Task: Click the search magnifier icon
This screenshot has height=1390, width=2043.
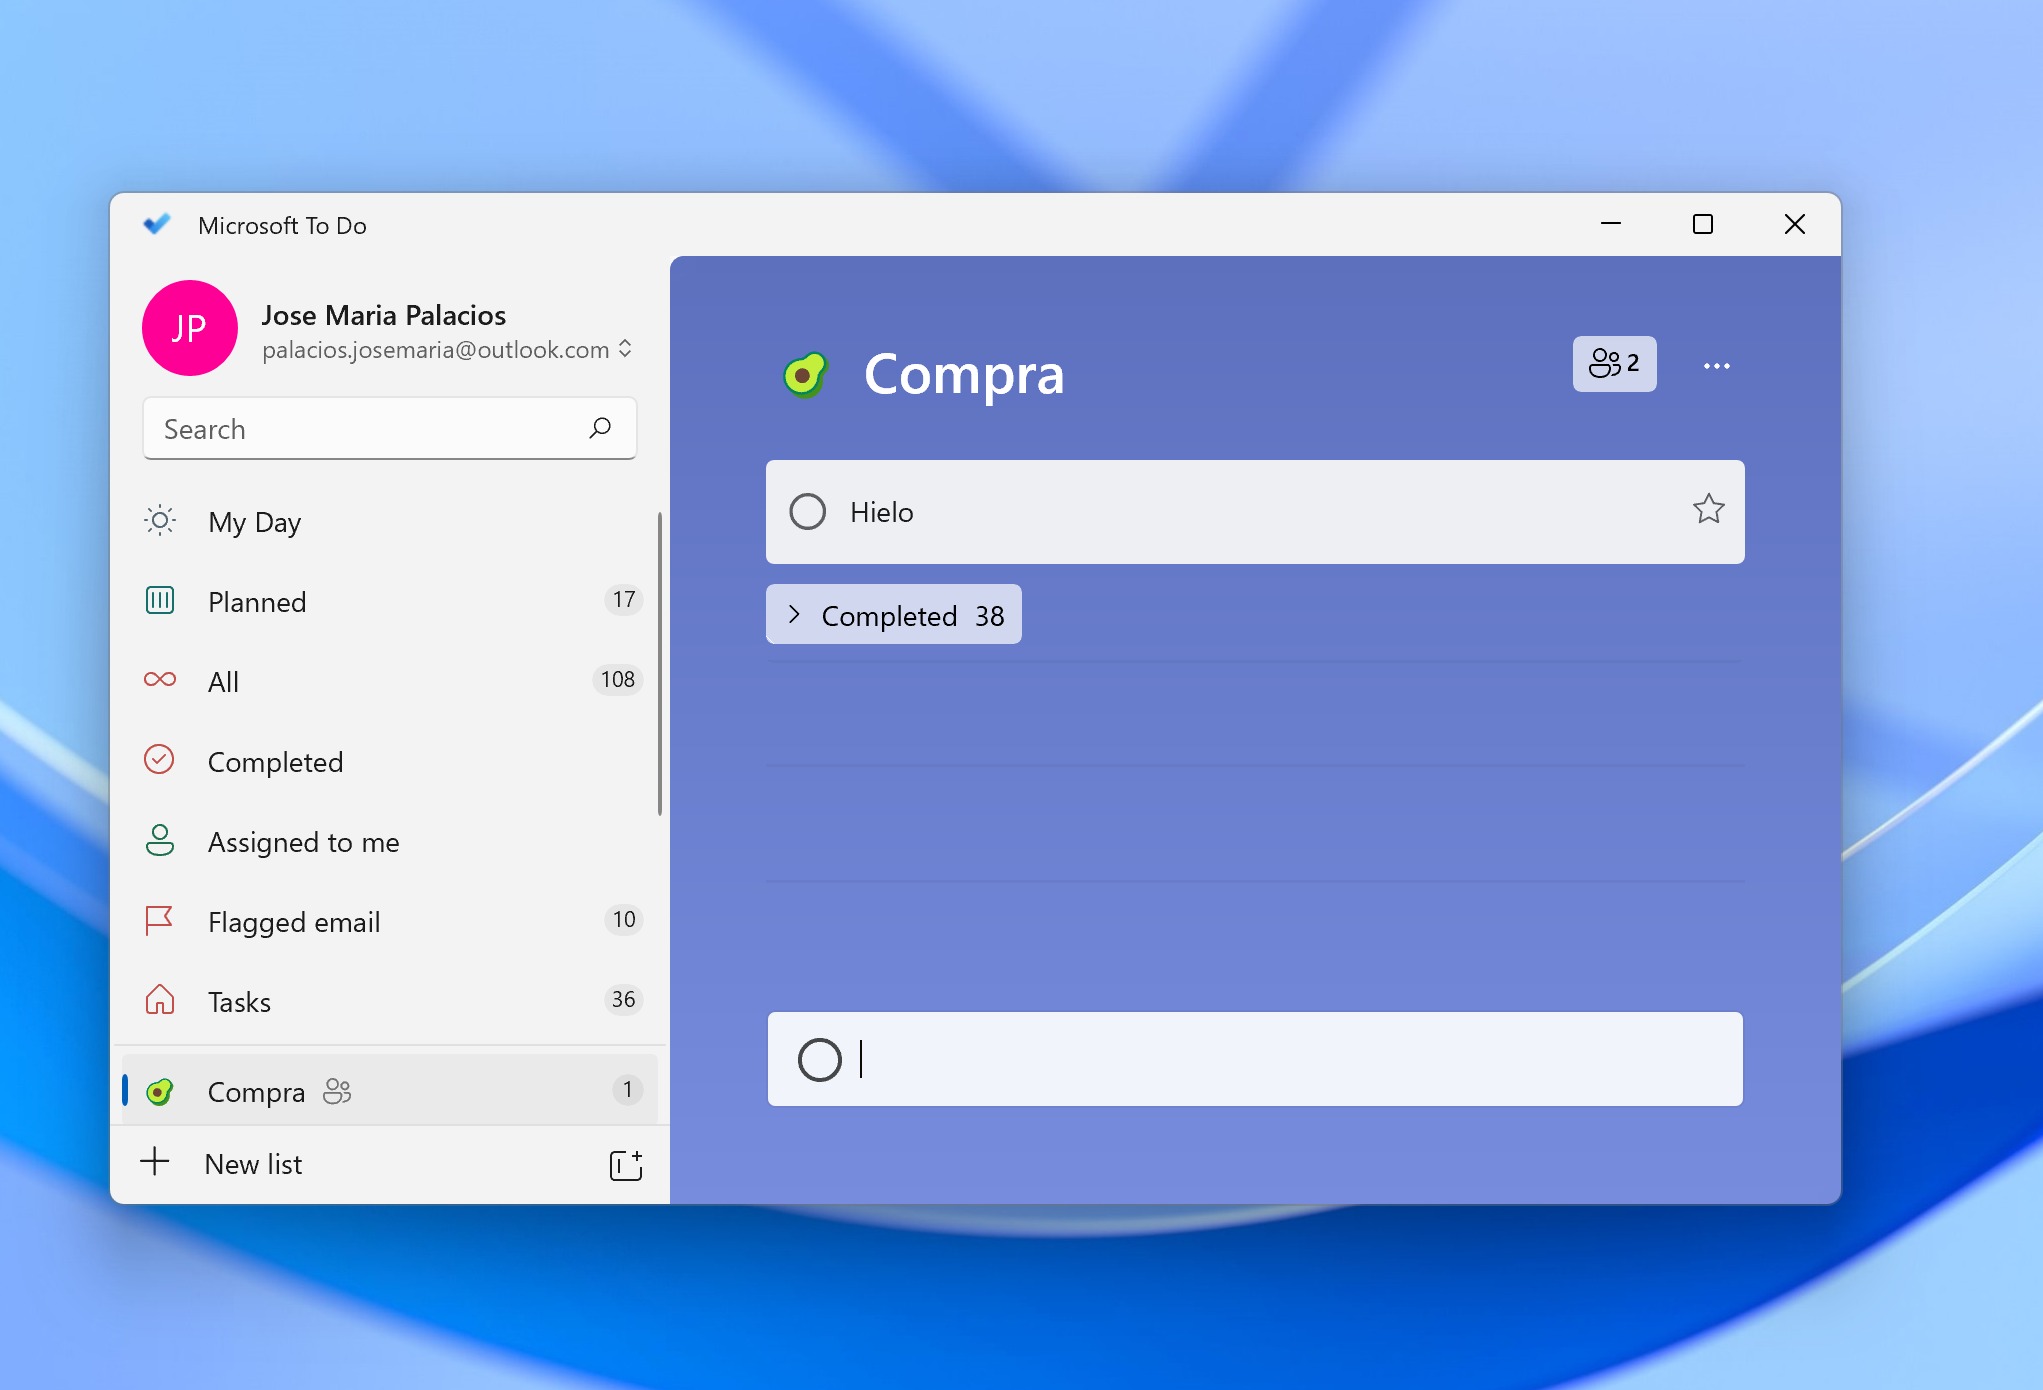Action: [x=600, y=428]
